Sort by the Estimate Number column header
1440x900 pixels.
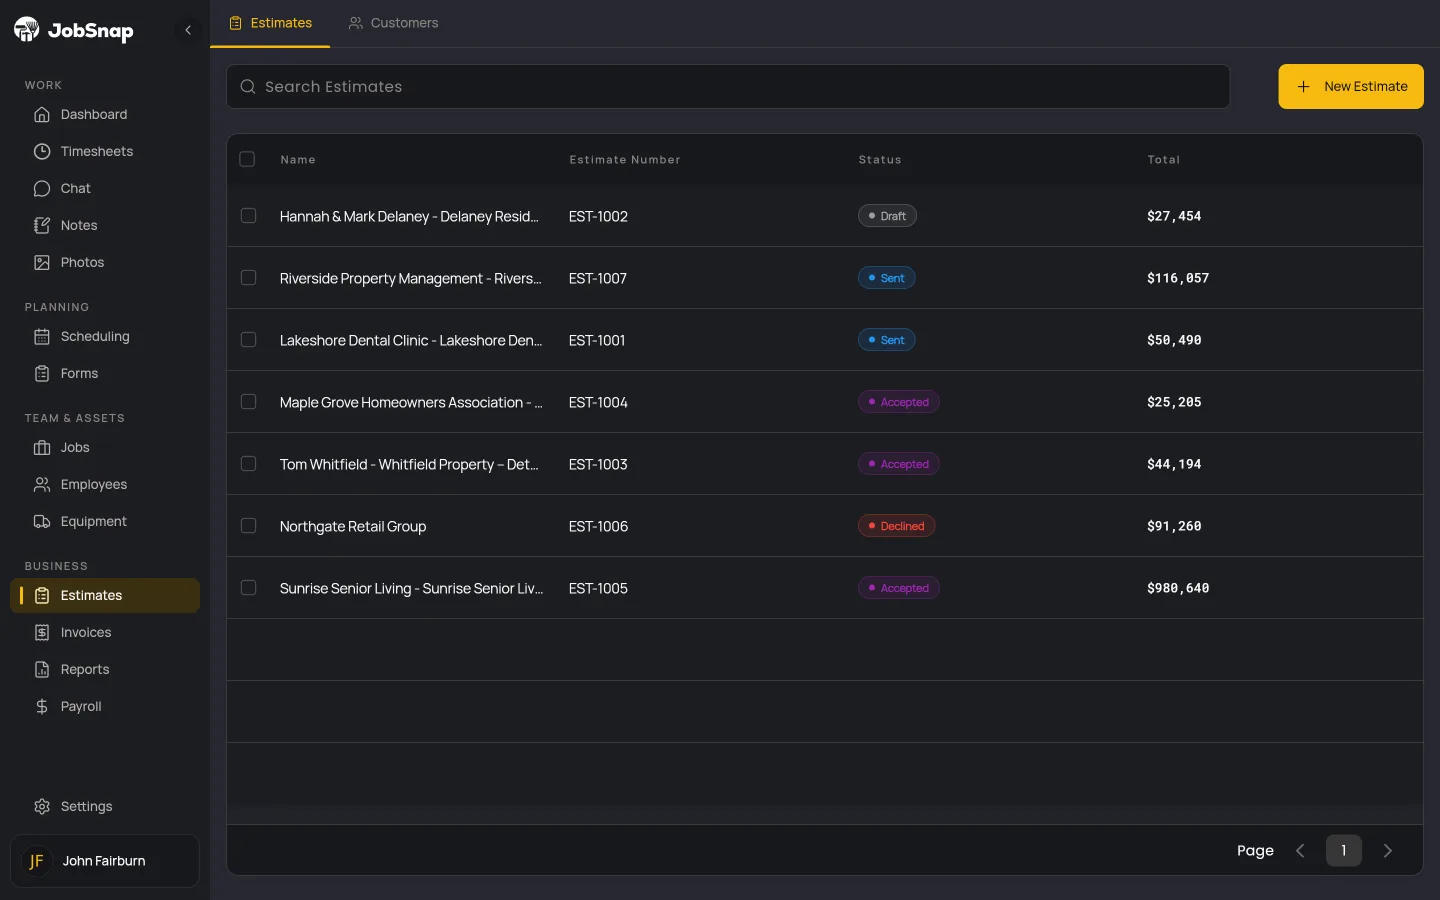(x=625, y=160)
